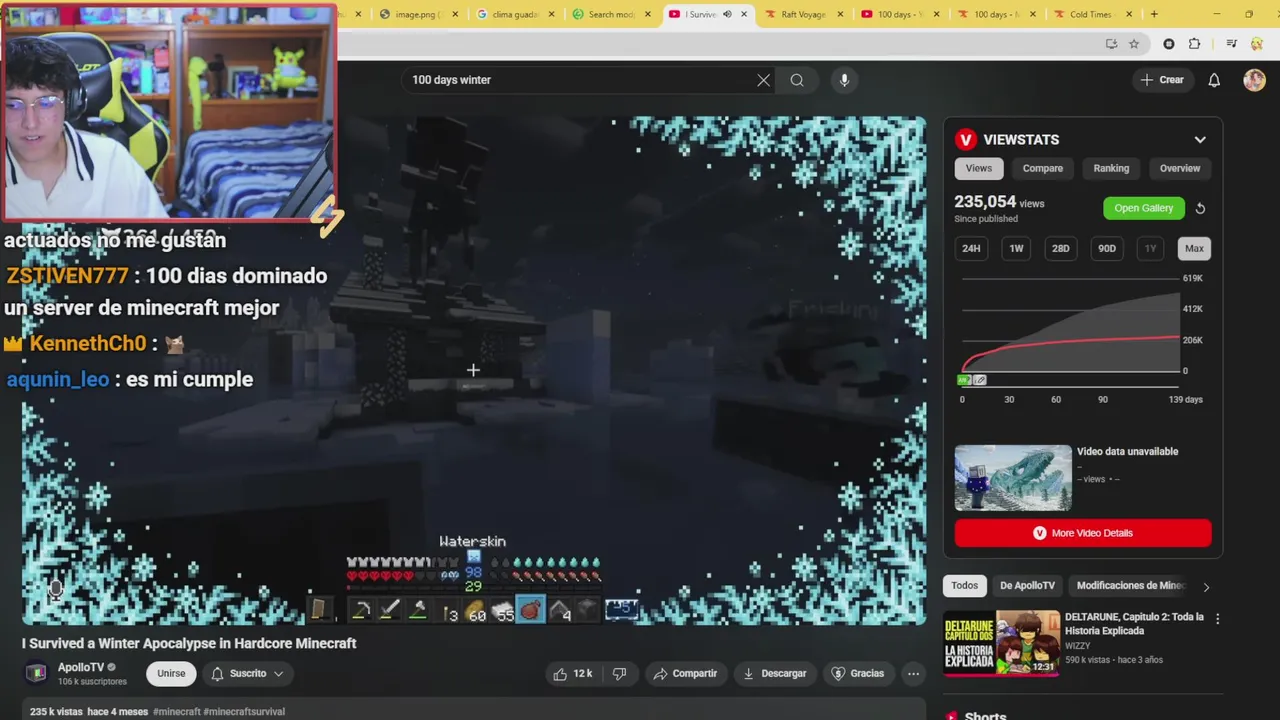1280x720 pixels.
Task: Click ApolloTV channel avatar
Action: [x=36, y=673]
